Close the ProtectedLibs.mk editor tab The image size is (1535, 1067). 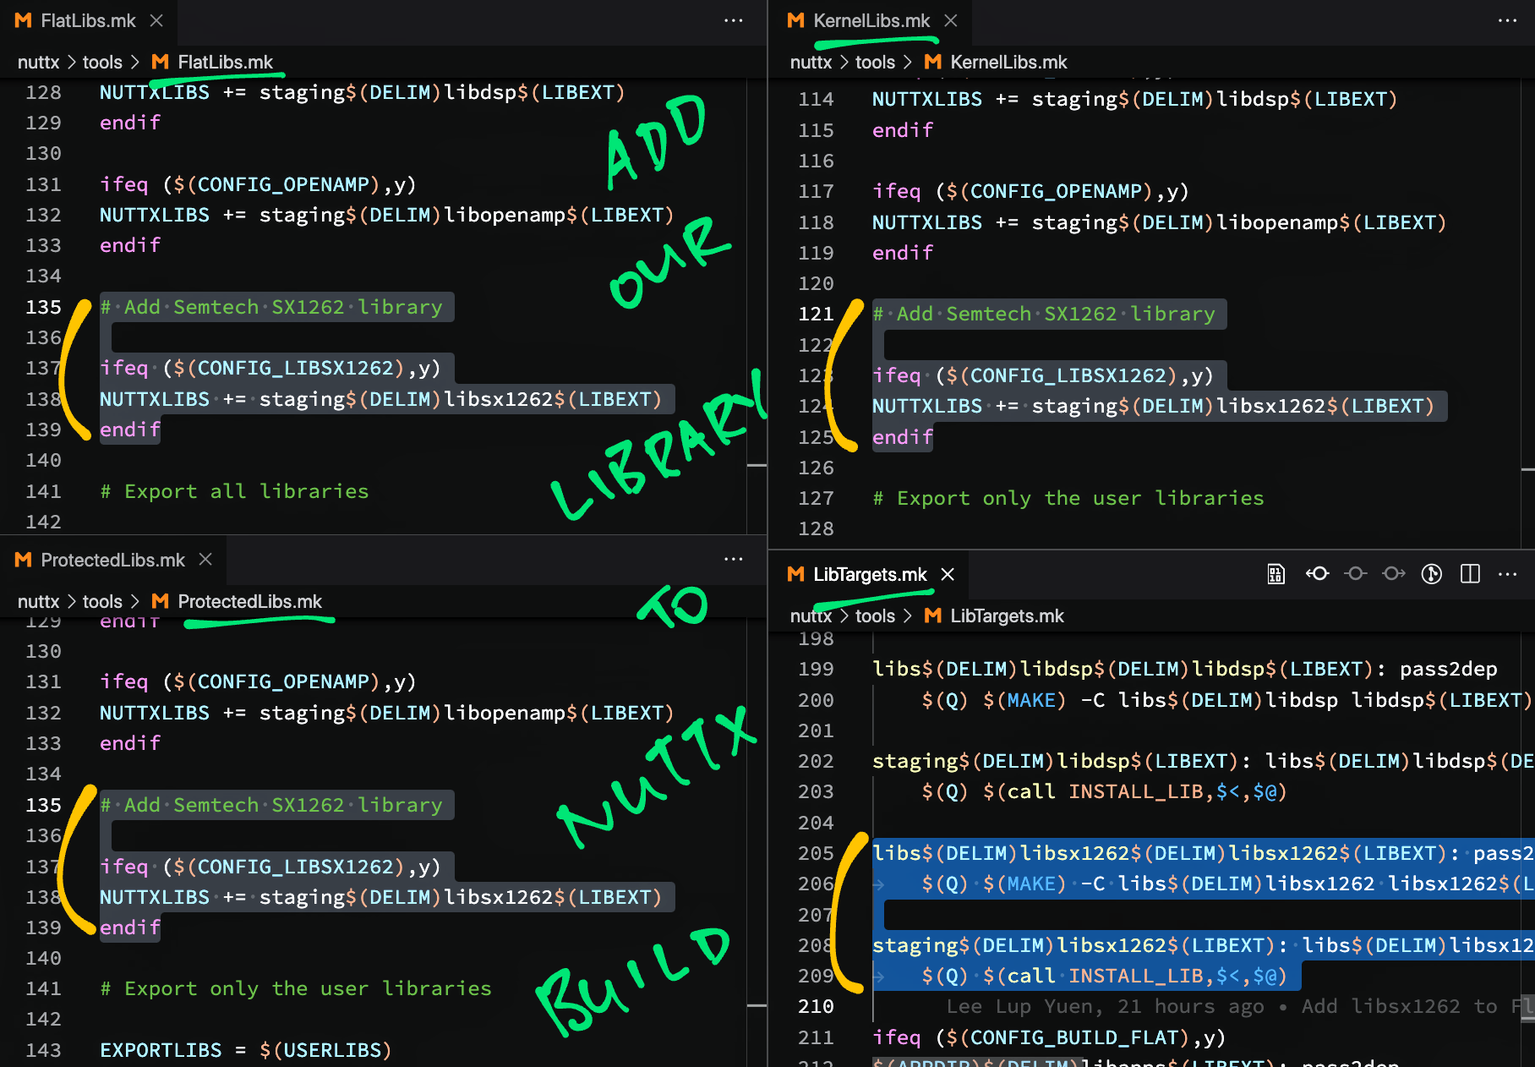(205, 560)
